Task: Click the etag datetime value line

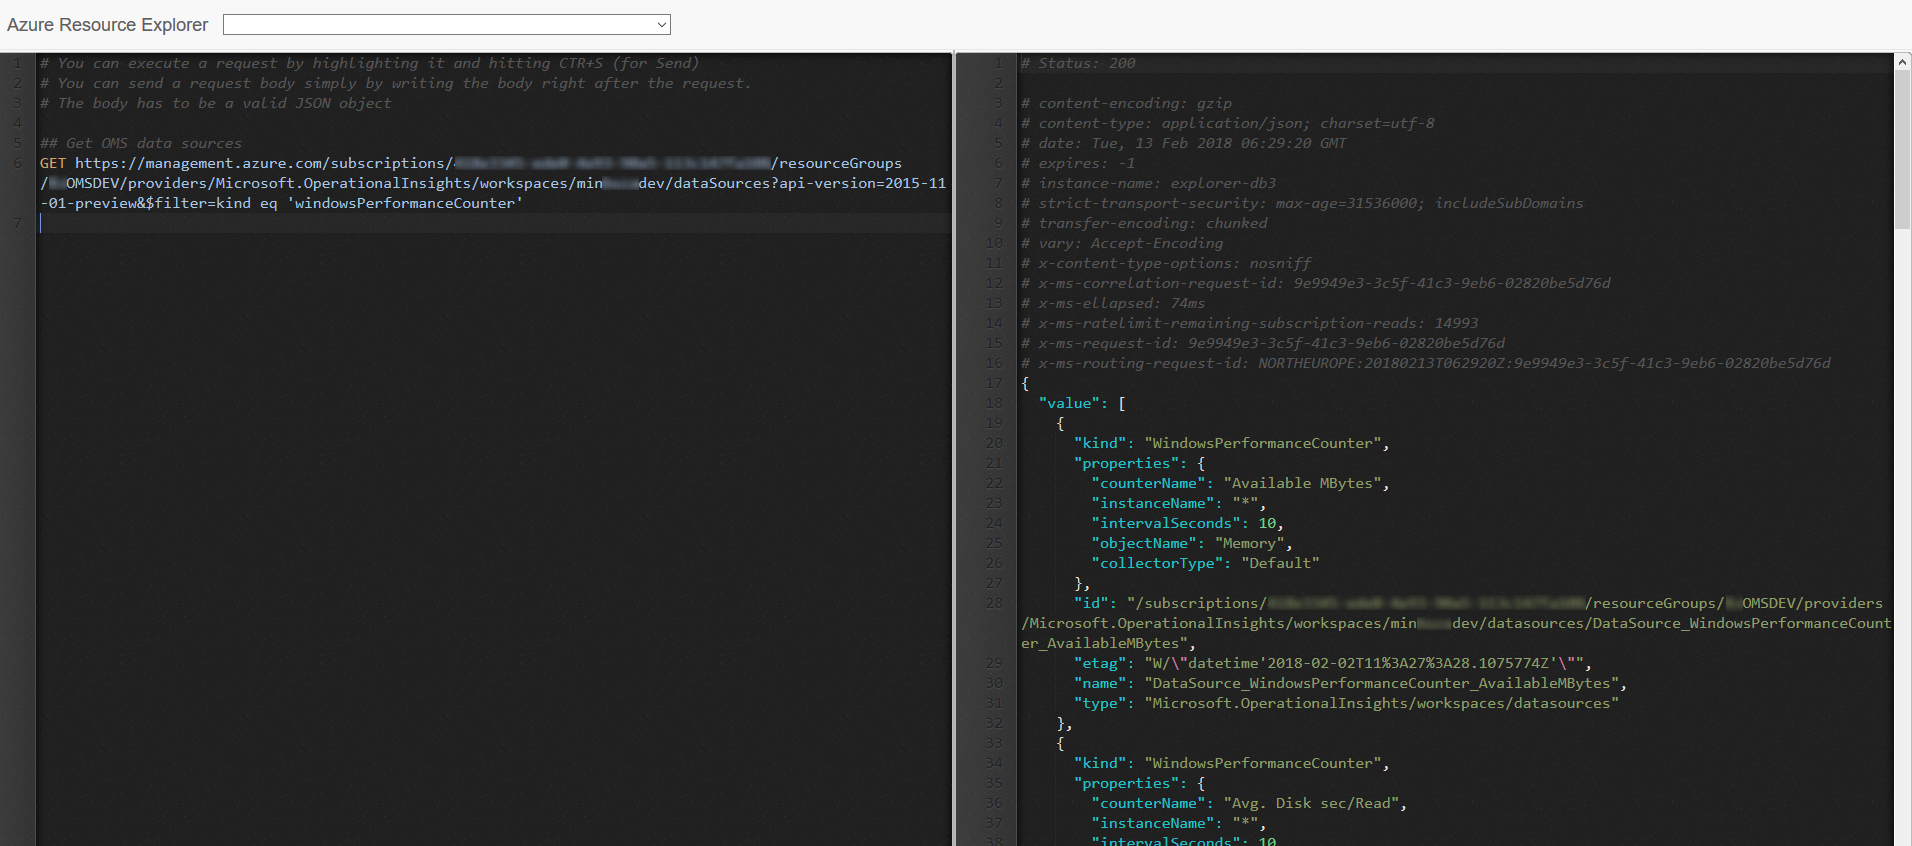Action: (x=1332, y=663)
